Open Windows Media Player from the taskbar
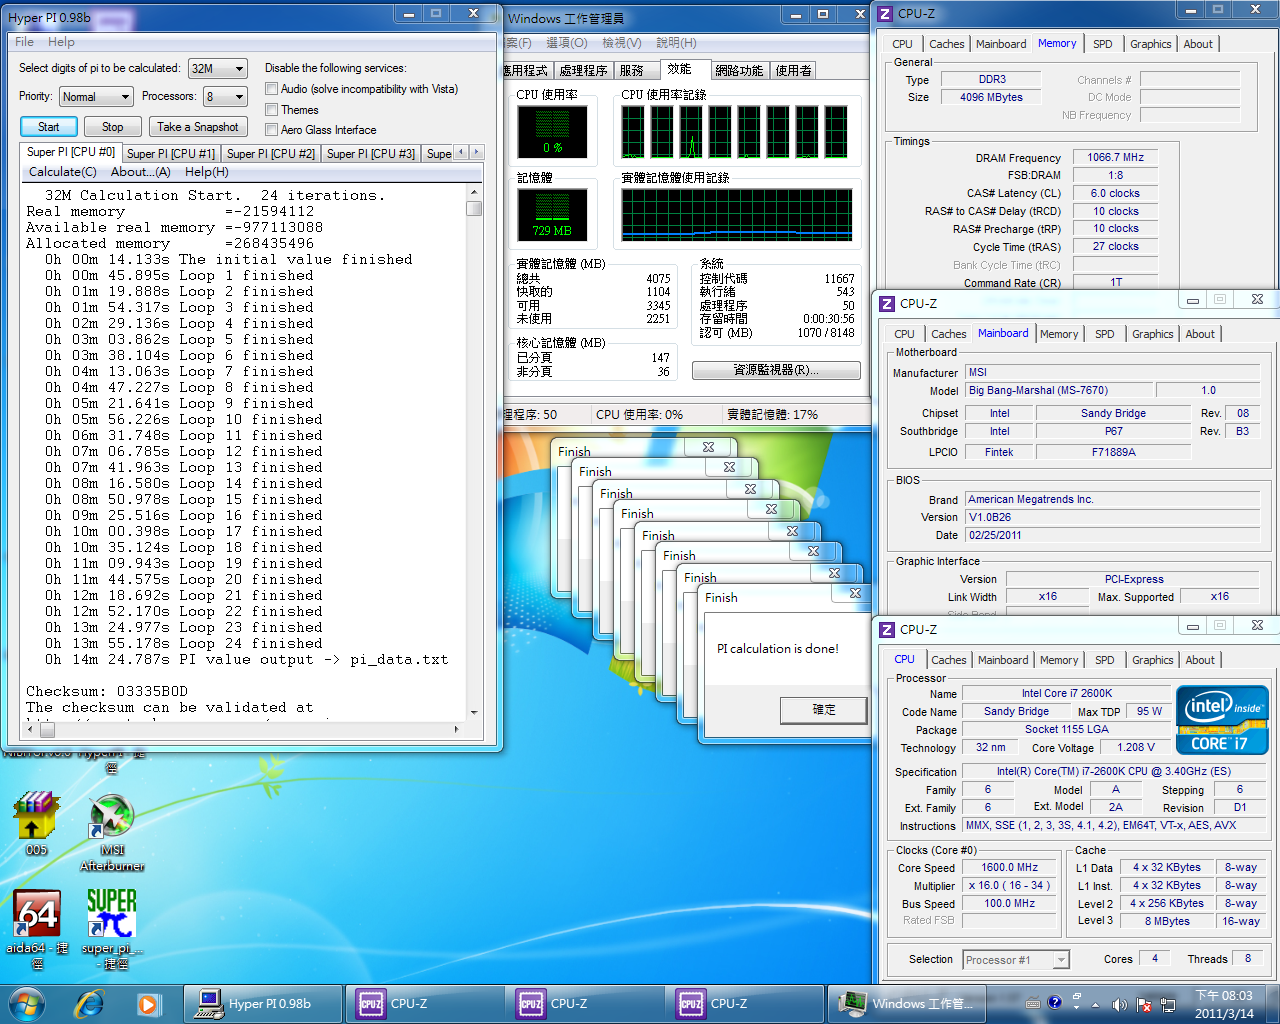The width and height of the screenshot is (1280, 1024). pyautogui.click(x=148, y=1003)
